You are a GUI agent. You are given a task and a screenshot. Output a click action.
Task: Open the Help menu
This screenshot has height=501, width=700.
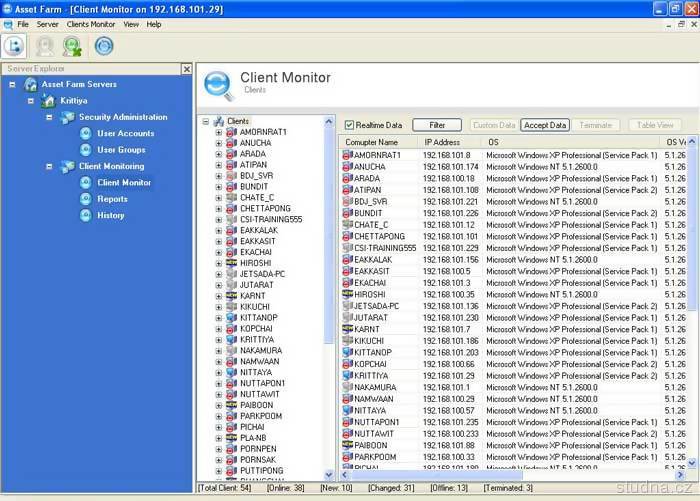[x=154, y=25]
